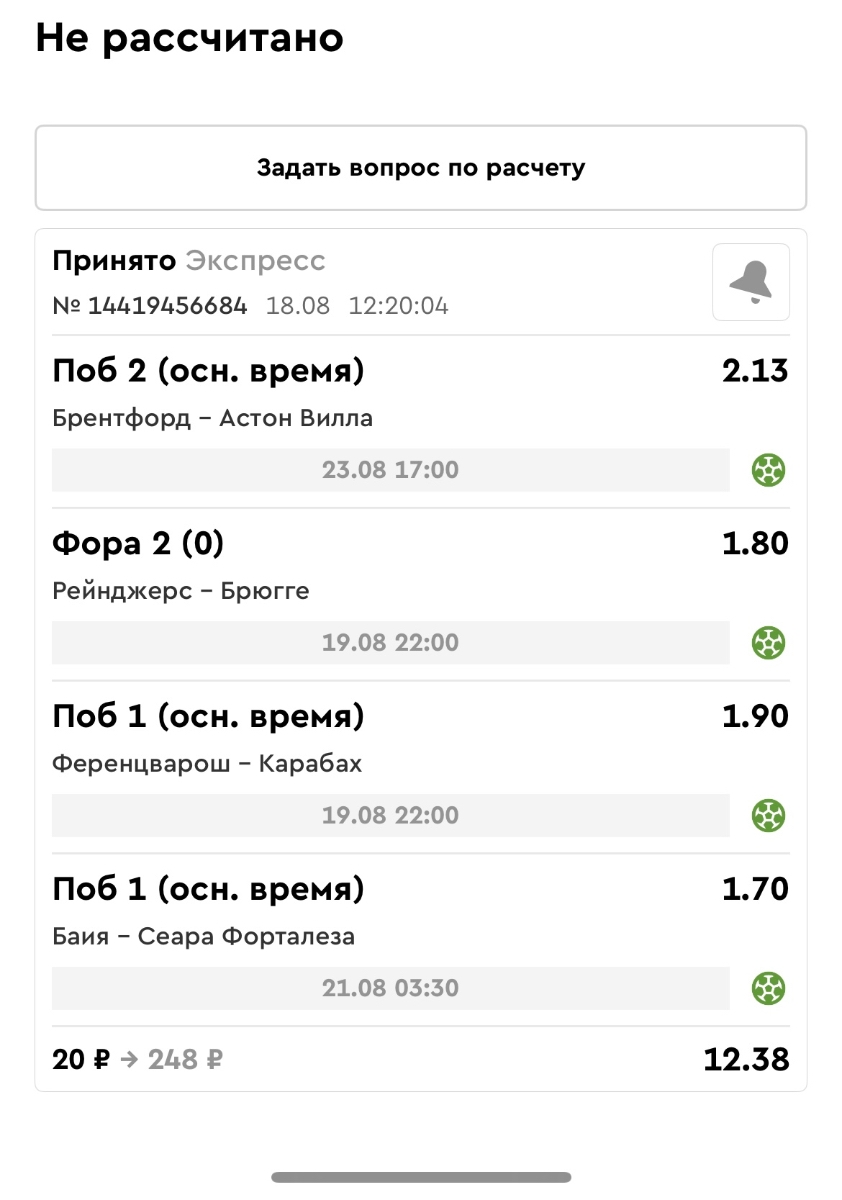Tap soccer ball icon for Баия – Сеара Форталеза
Image resolution: width=842 pixels, height=1200 pixels.
click(768, 989)
